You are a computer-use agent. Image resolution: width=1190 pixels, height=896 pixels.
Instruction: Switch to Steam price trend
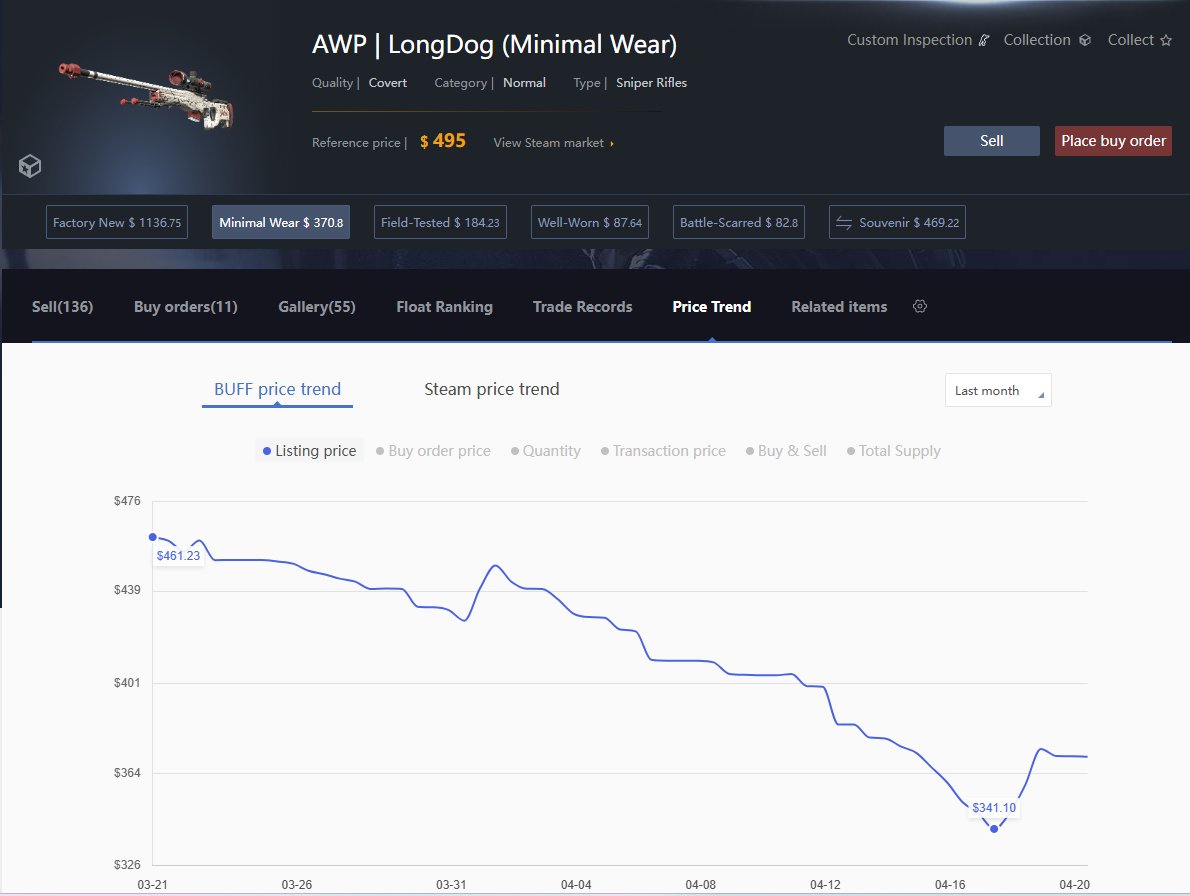pos(492,389)
